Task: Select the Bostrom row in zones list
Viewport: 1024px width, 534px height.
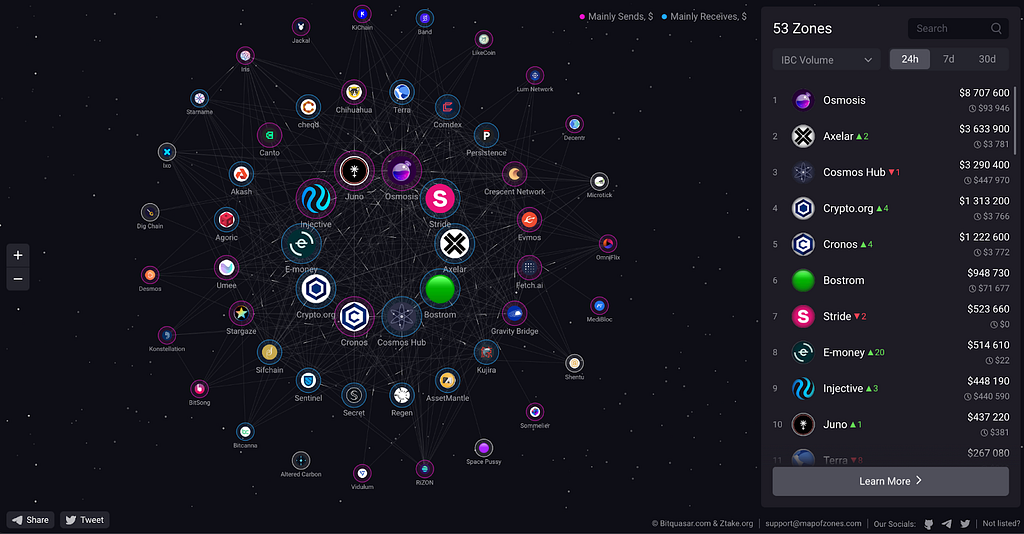Action: click(890, 280)
